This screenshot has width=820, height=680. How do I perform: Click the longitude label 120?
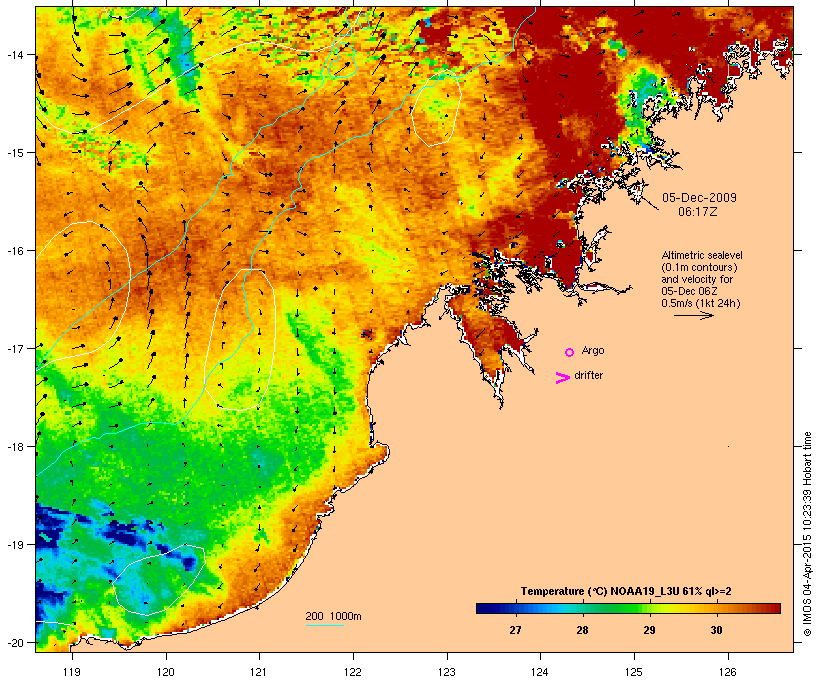166,672
